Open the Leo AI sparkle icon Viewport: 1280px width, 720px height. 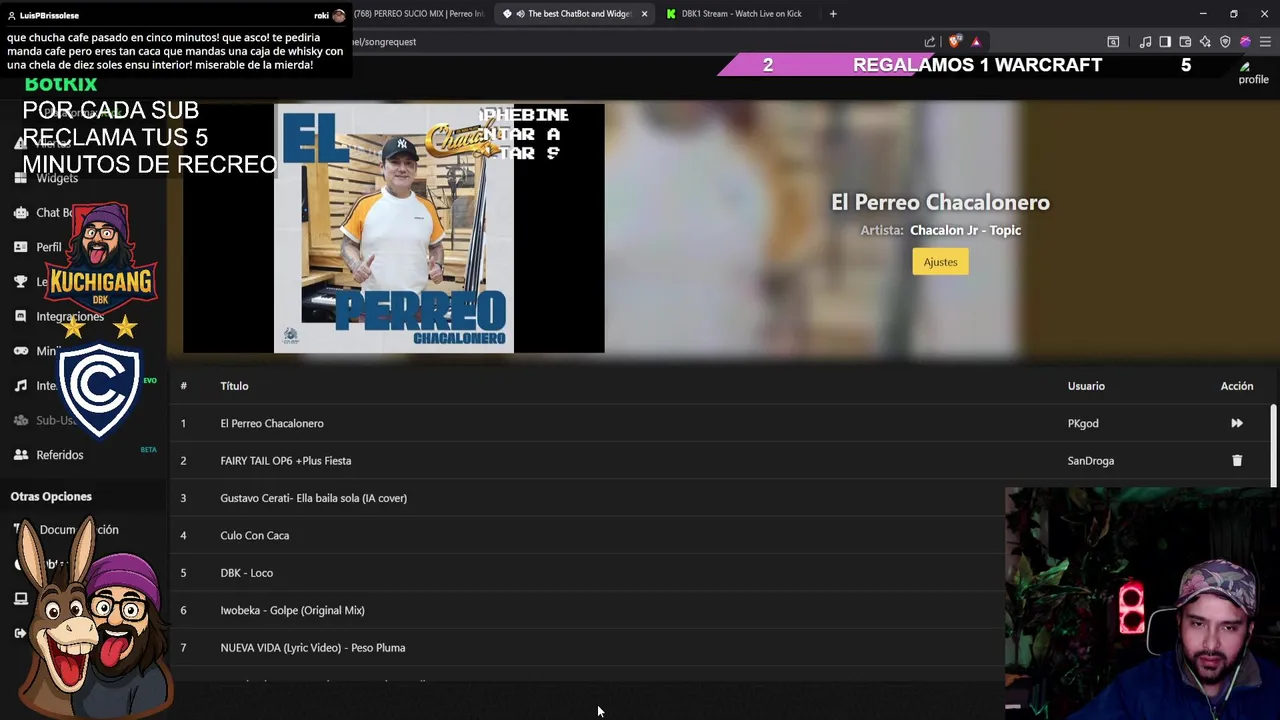1205,42
